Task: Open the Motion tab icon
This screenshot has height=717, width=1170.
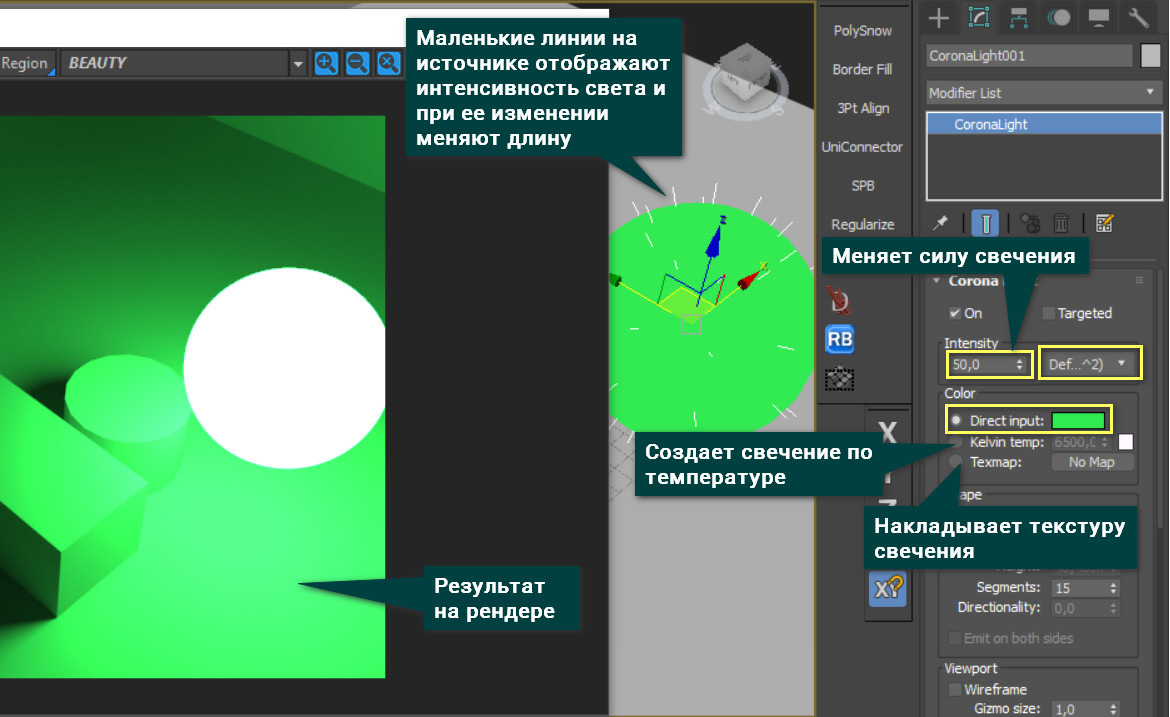Action: [1059, 17]
